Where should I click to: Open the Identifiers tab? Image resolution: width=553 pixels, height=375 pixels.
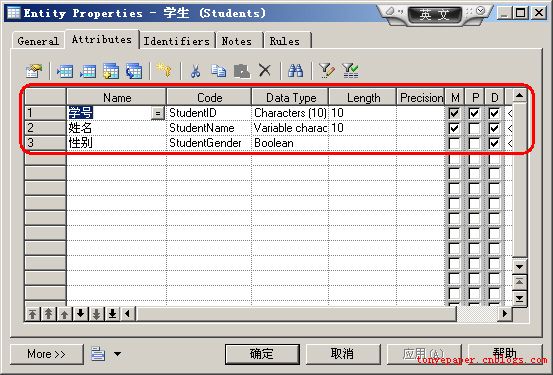[177, 41]
